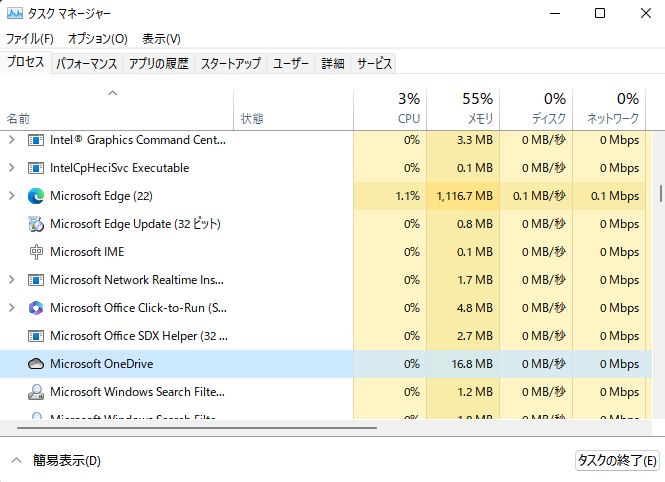The image size is (665, 482).
Task: Click the Microsoft Edge Update icon
Action: [36, 224]
